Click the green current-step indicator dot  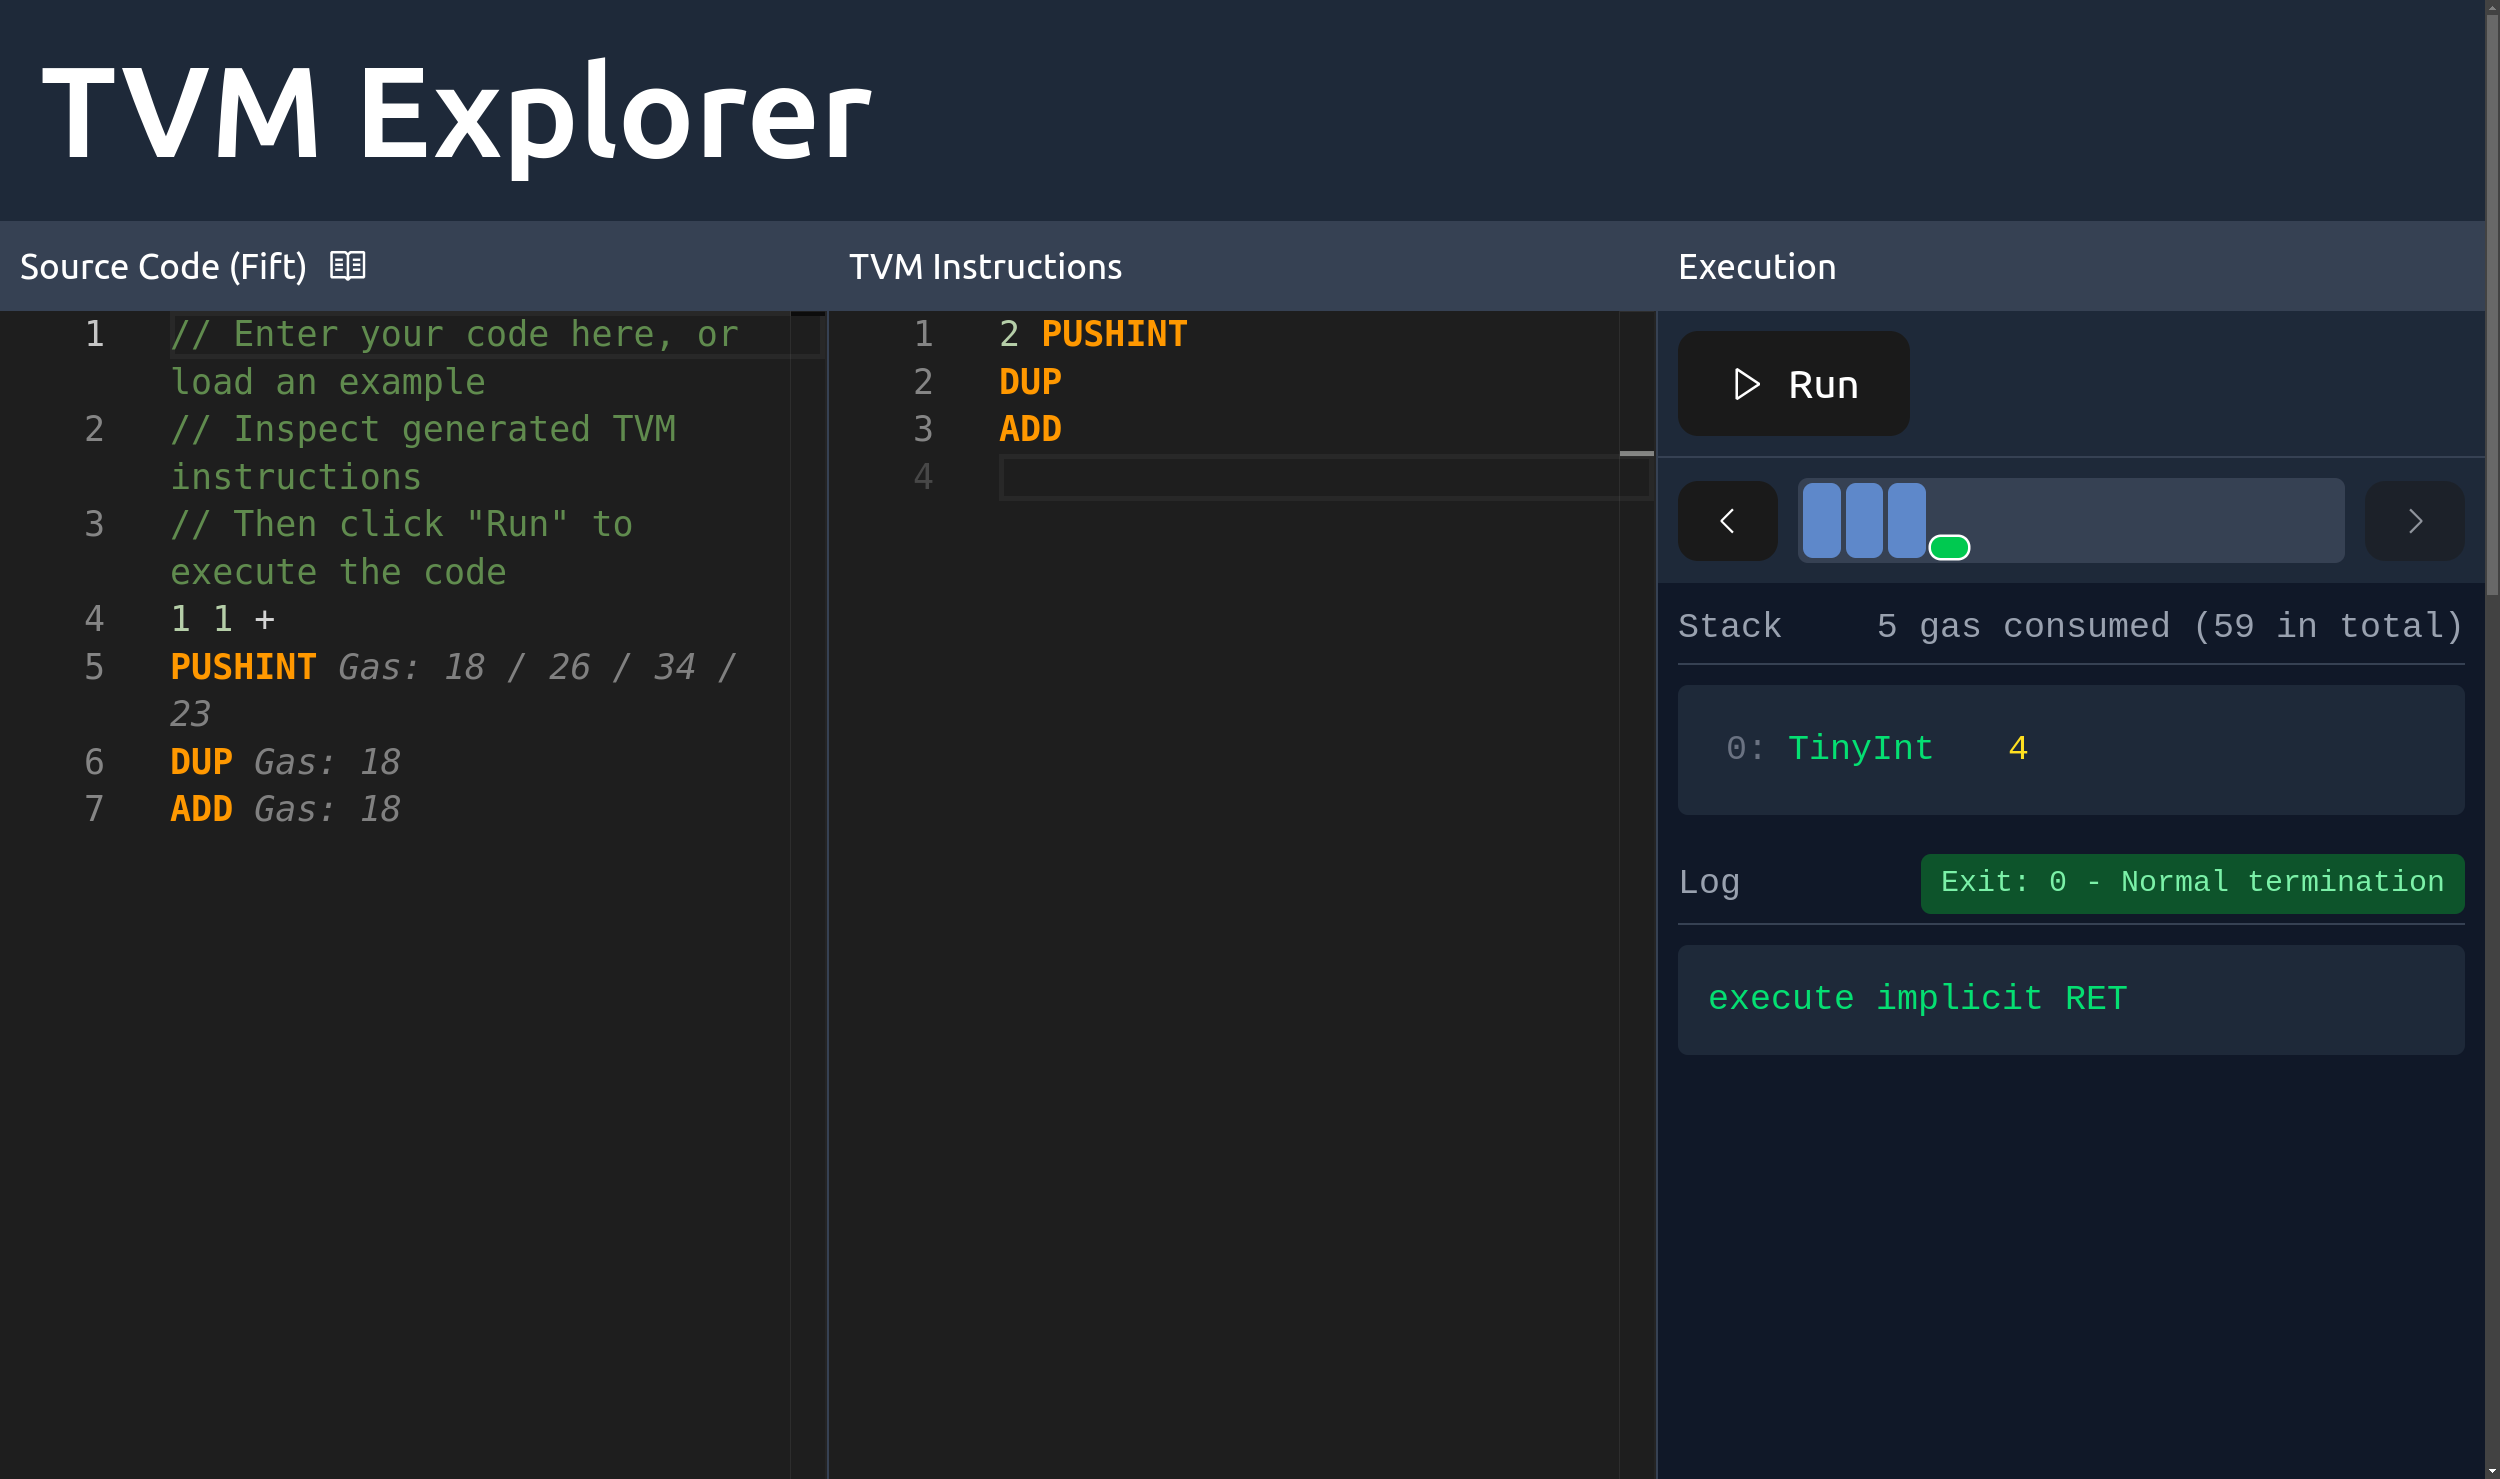[x=1950, y=547]
